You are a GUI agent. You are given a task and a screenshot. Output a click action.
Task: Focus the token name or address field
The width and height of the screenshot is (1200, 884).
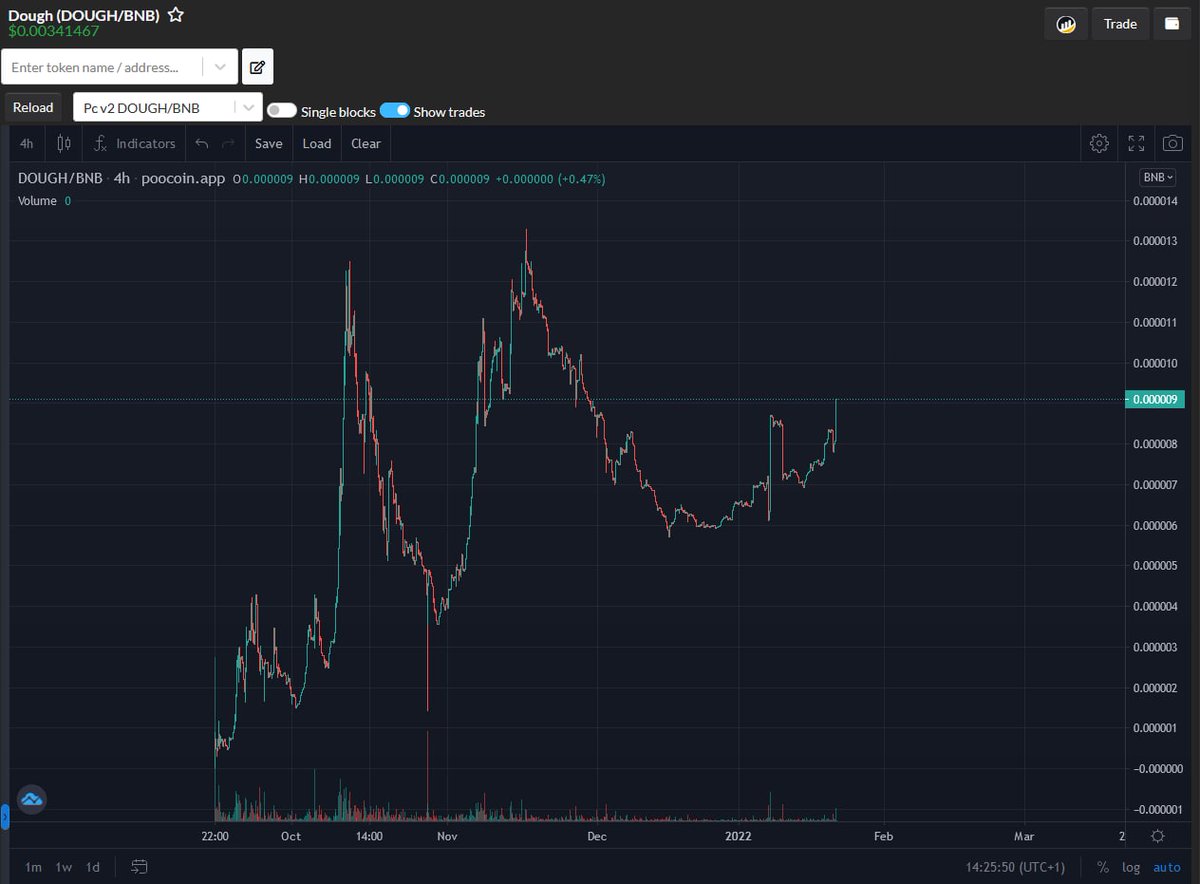[104, 67]
